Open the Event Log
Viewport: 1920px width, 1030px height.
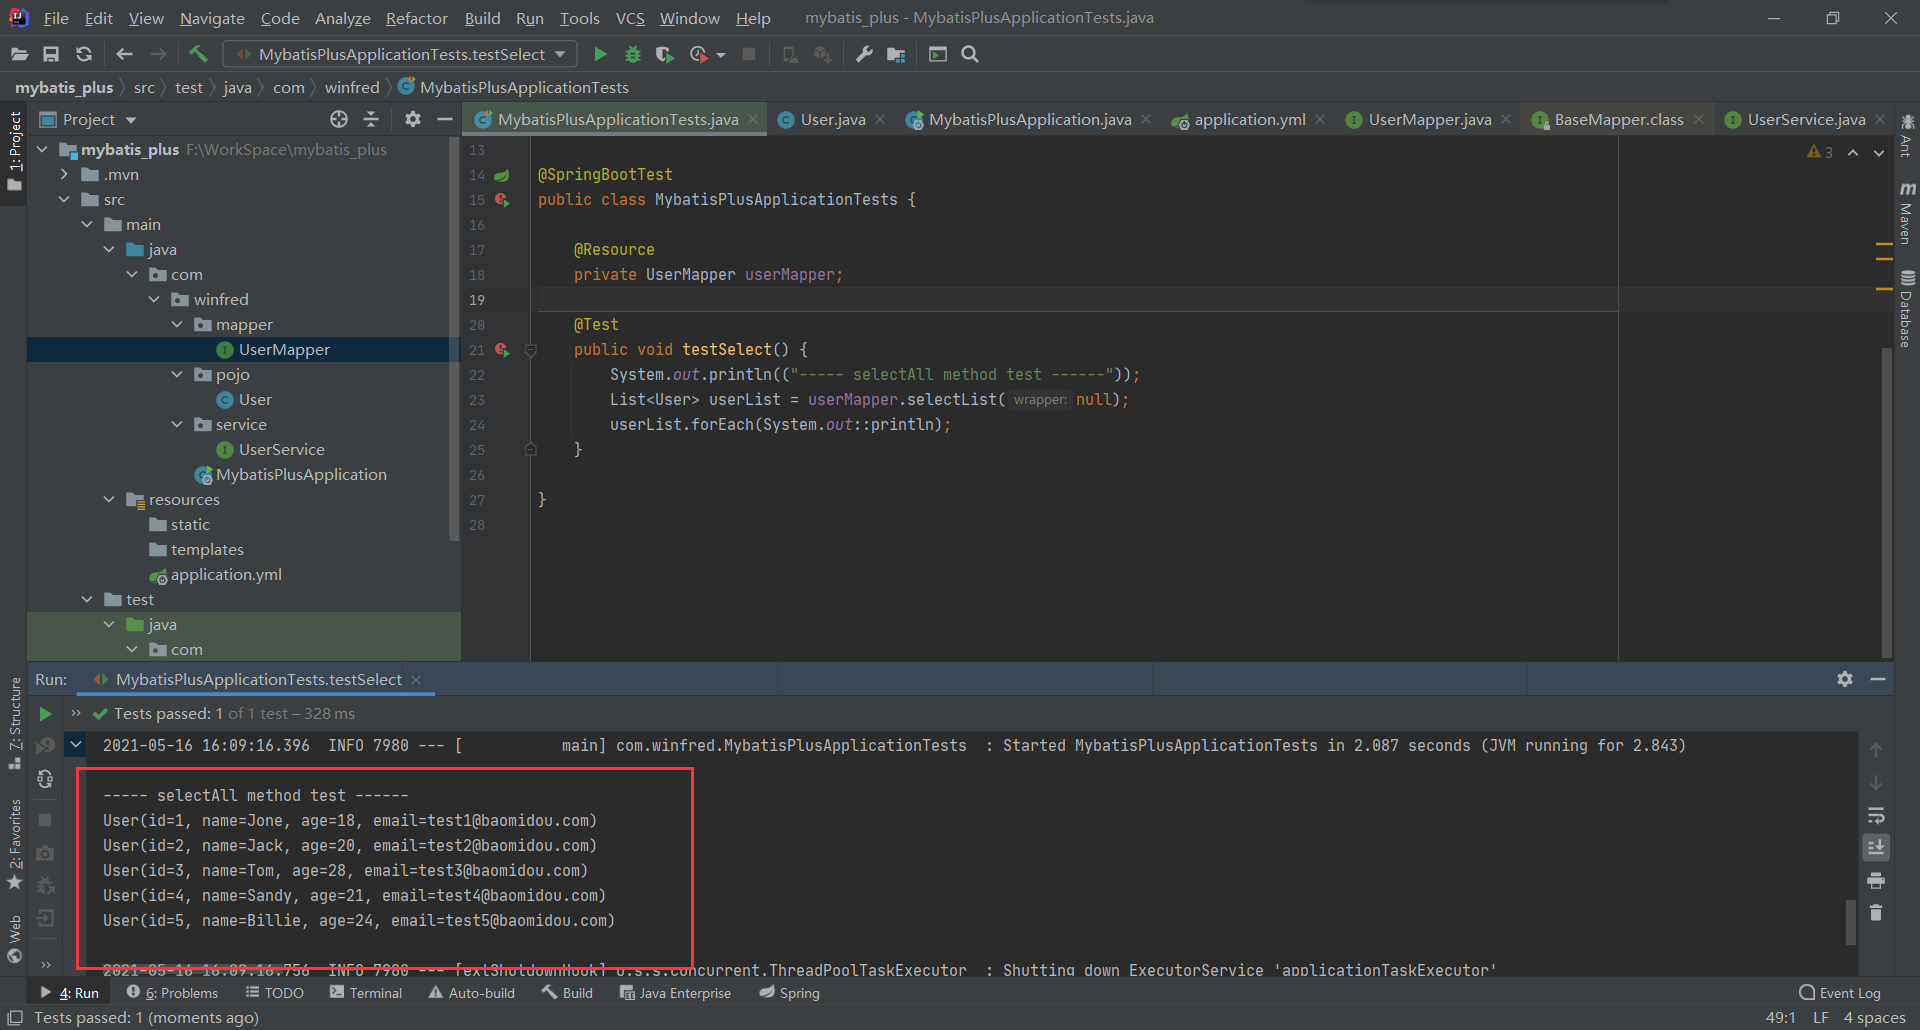[1840, 993]
